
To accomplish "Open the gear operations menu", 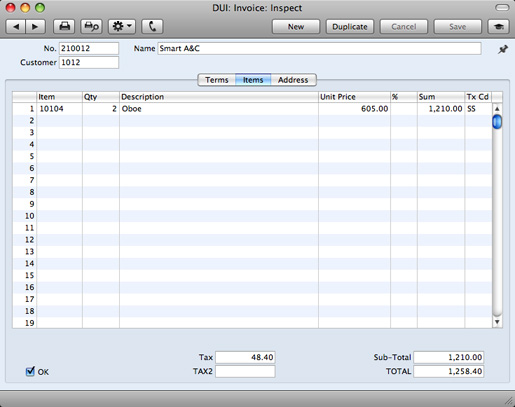I will click(122, 27).
